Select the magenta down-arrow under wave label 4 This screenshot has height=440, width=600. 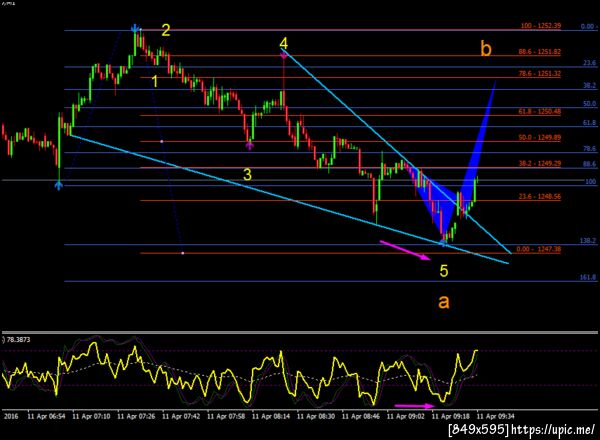(284, 56)
